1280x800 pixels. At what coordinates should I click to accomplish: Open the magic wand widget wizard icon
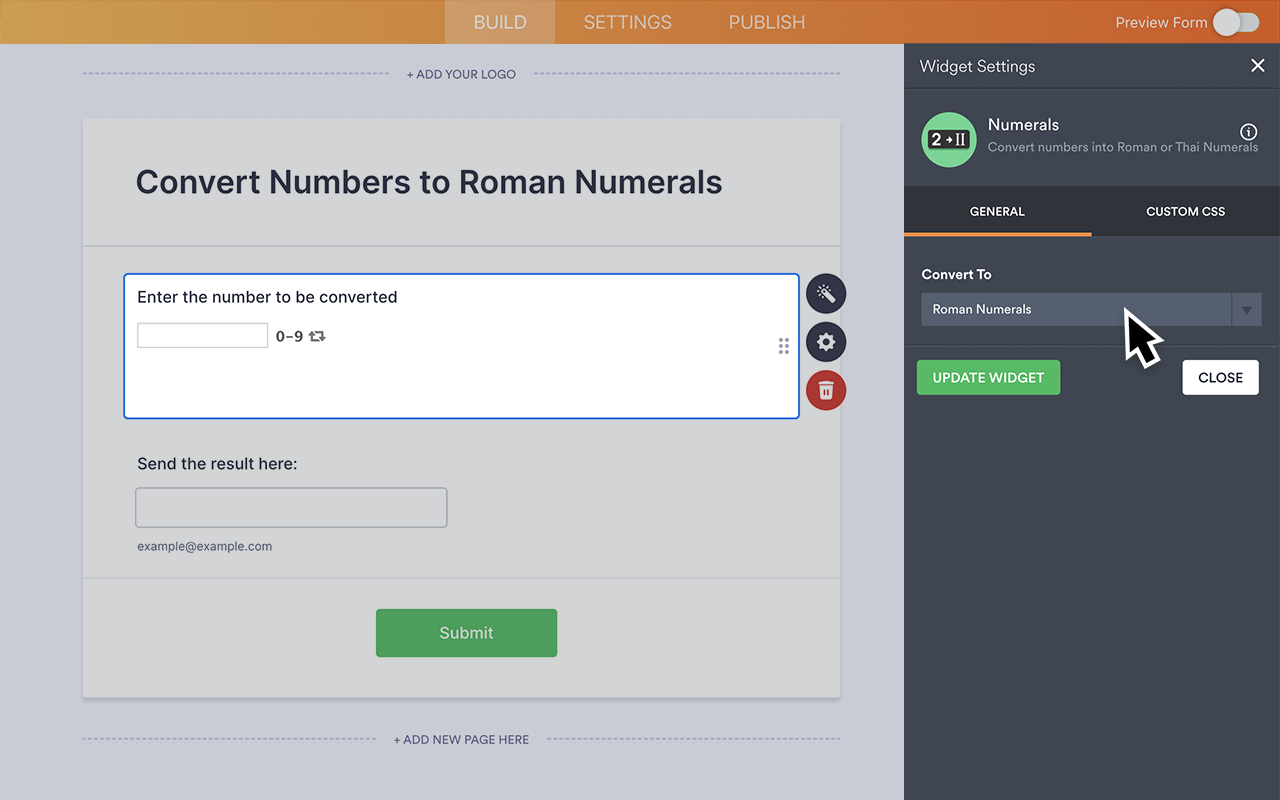point(825,293)
